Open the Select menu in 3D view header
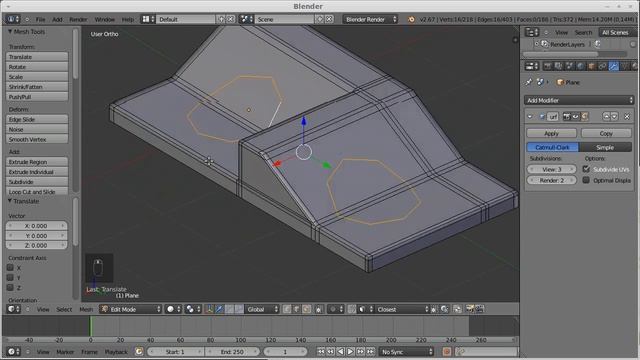This screenshot has width=640, height=360. pyautogui.click(x=64, y=309)
